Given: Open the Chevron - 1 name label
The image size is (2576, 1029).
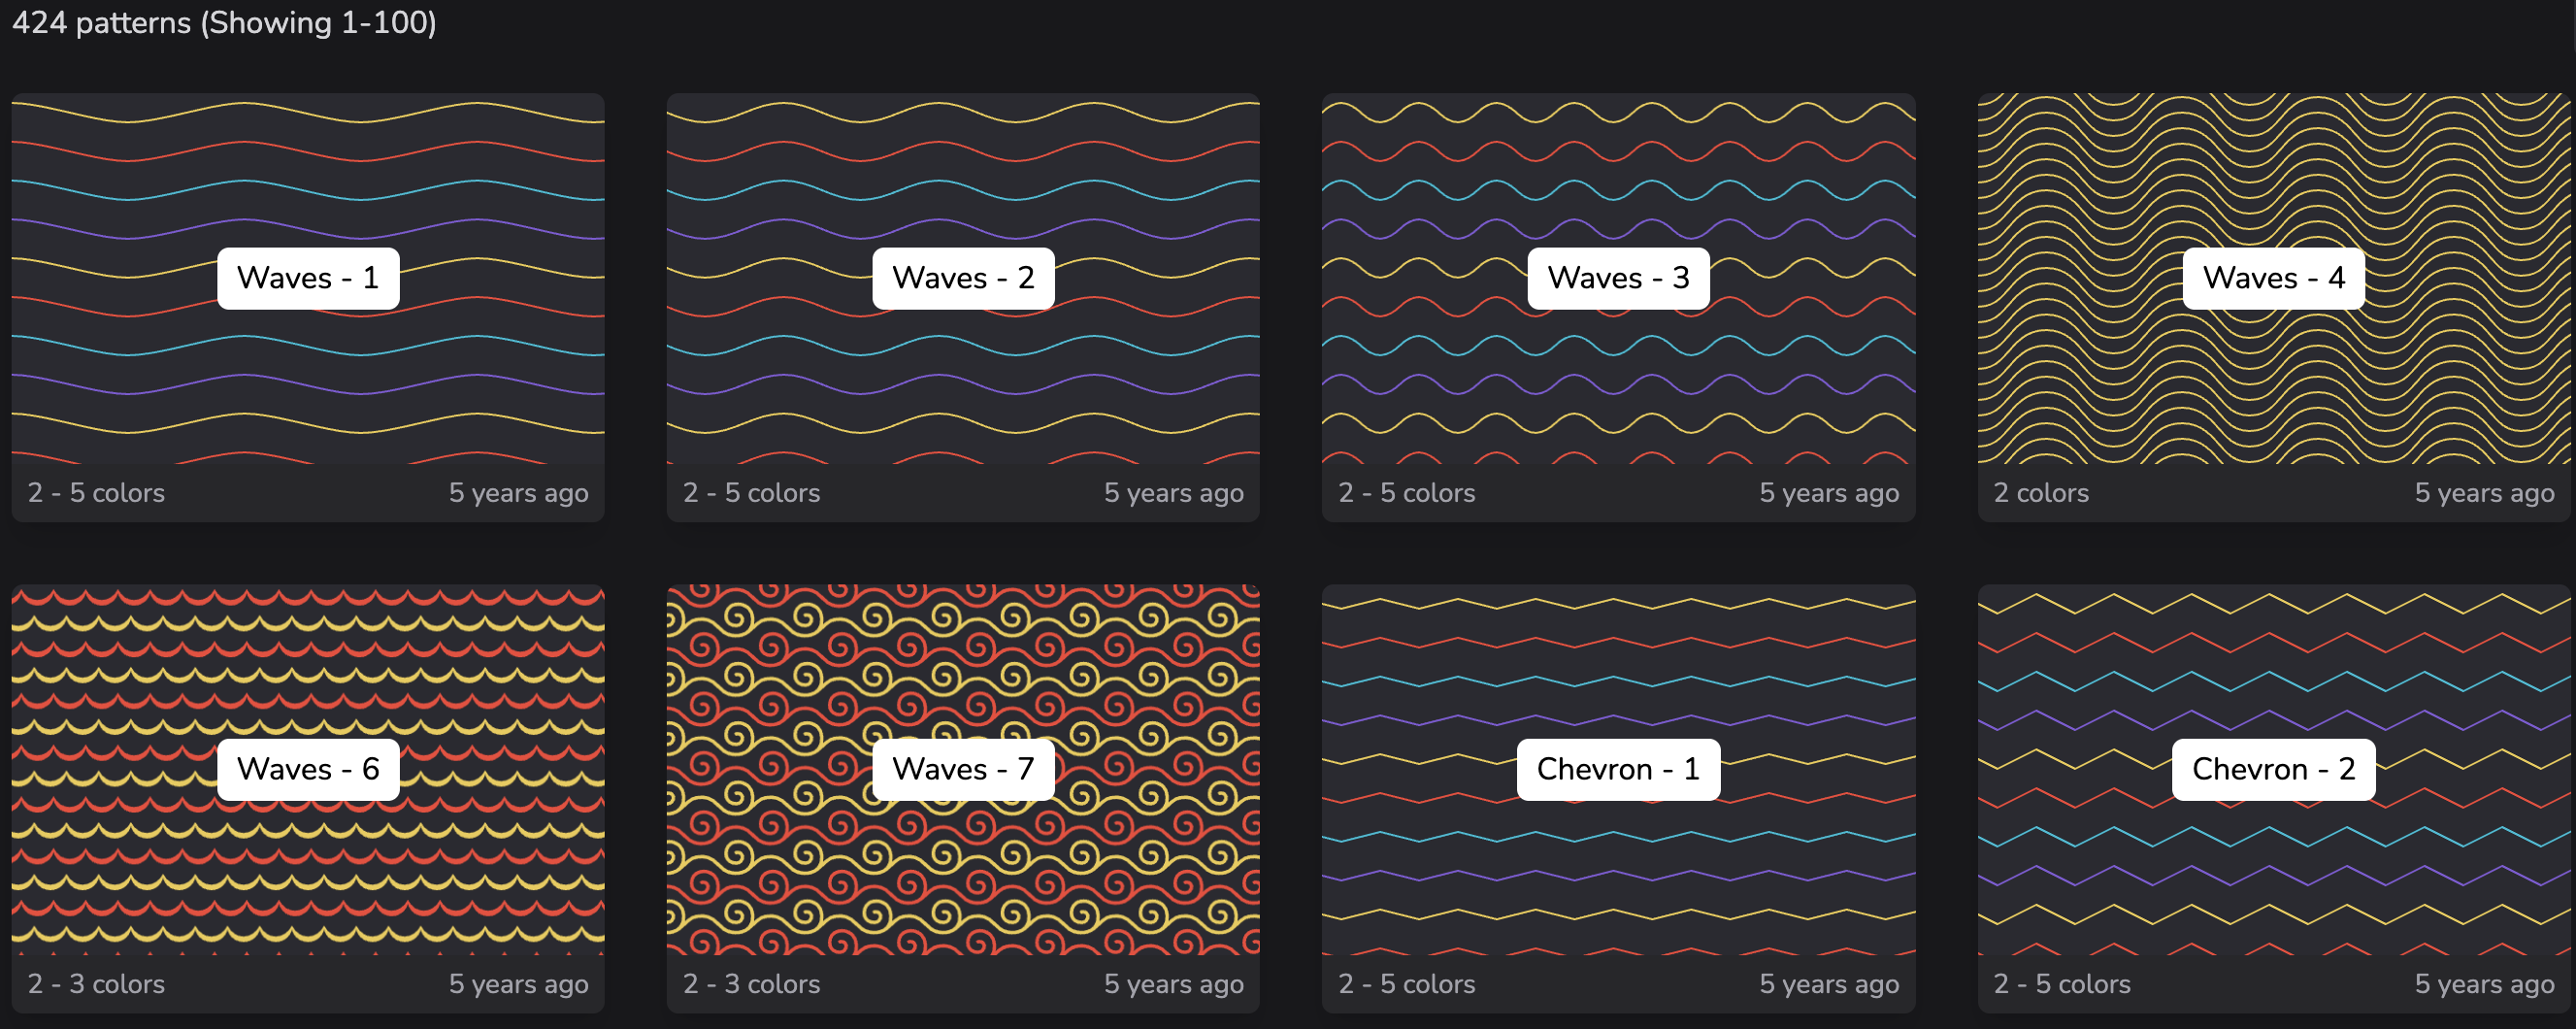Looking at the screenshot, I should [1617, 769].
